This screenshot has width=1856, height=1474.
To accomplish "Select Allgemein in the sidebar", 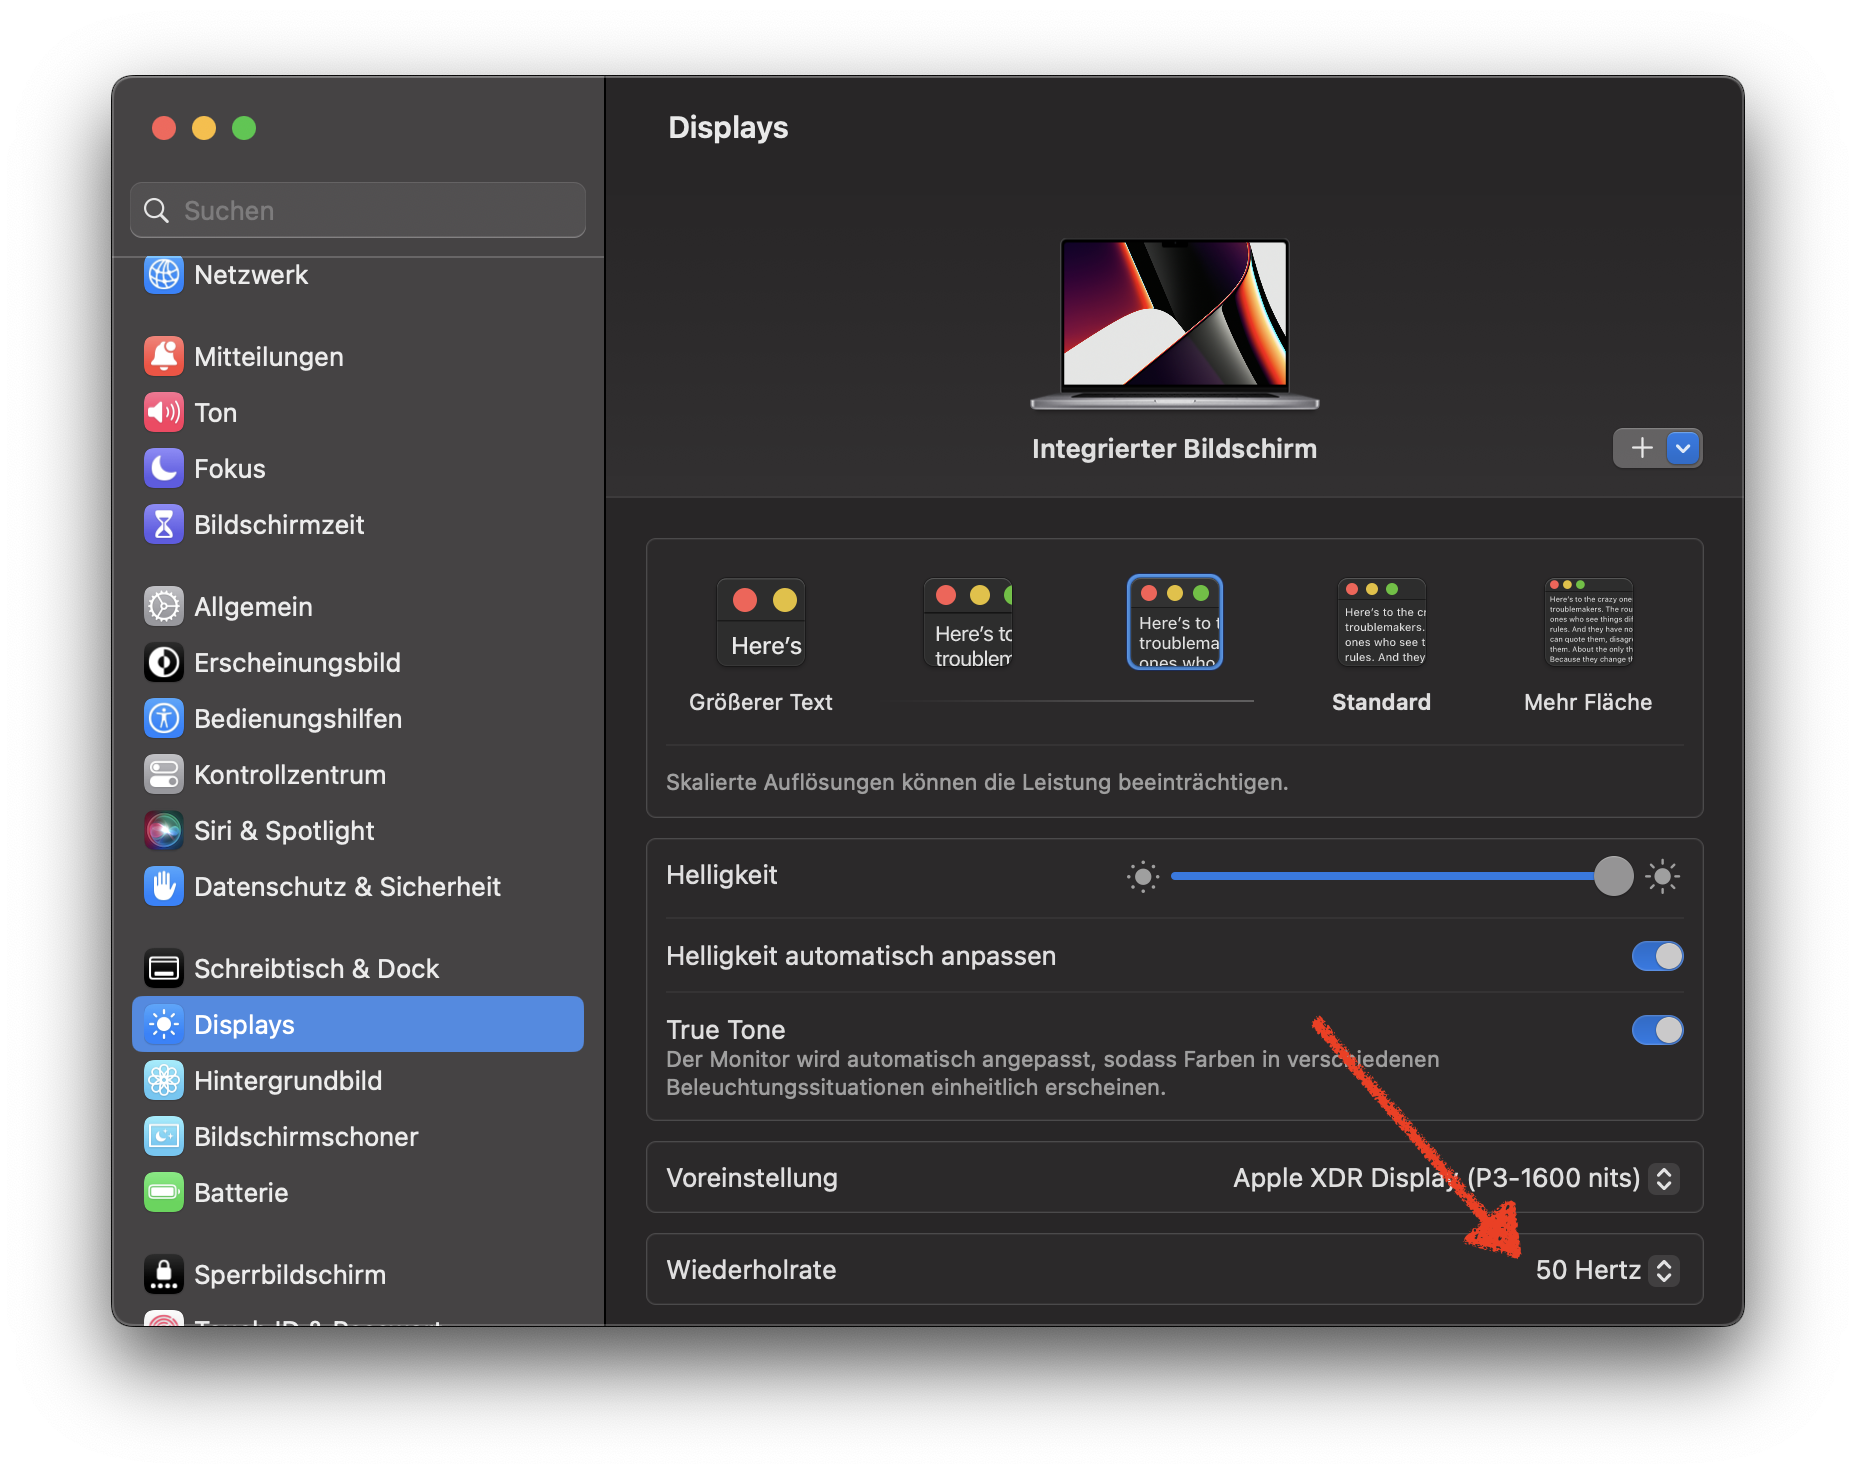I will point(358,606).
